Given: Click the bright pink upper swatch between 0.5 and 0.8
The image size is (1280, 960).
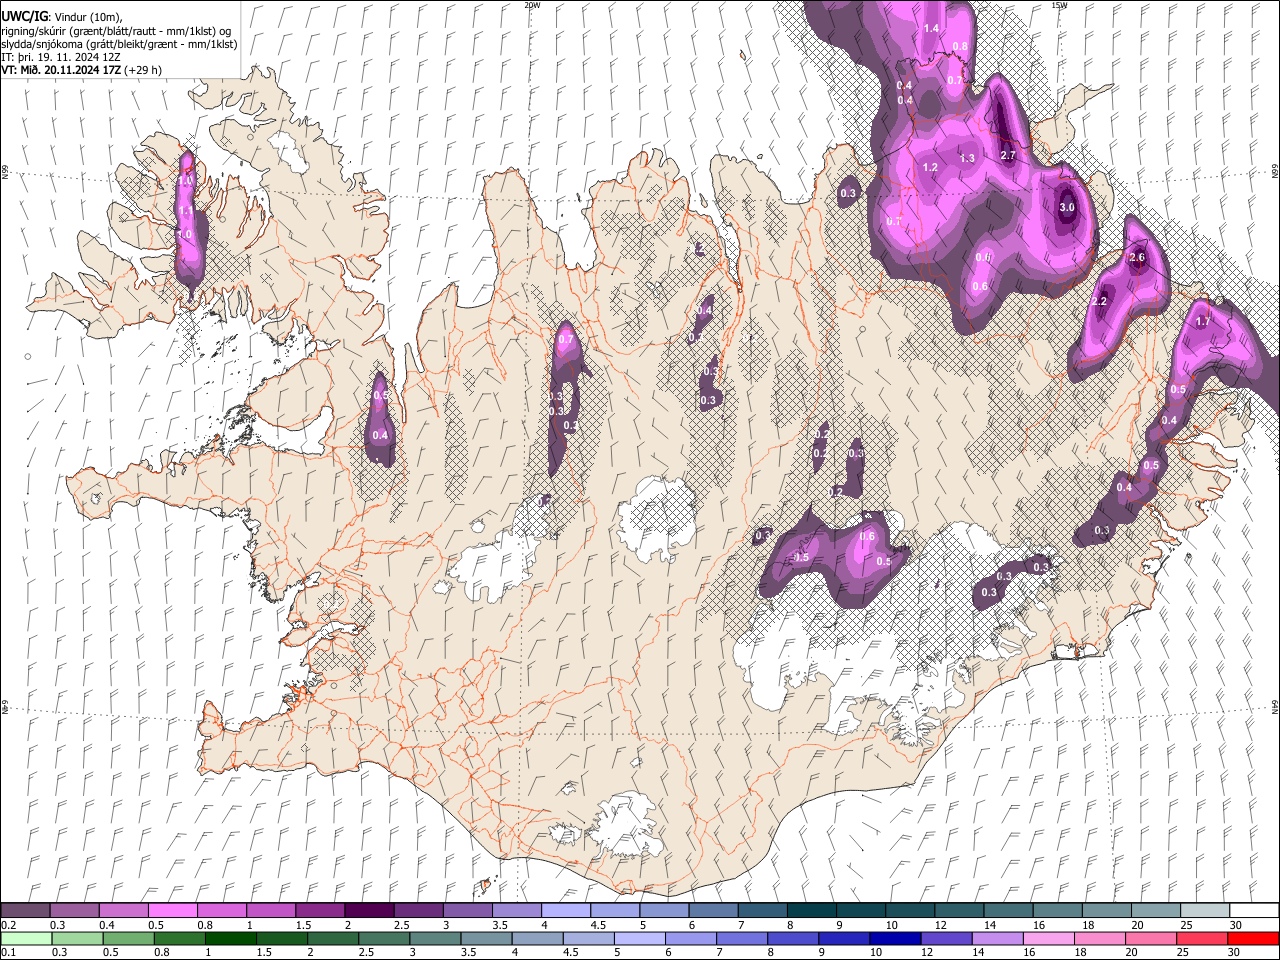Looking at the screenshot, I should coord(172,911).
